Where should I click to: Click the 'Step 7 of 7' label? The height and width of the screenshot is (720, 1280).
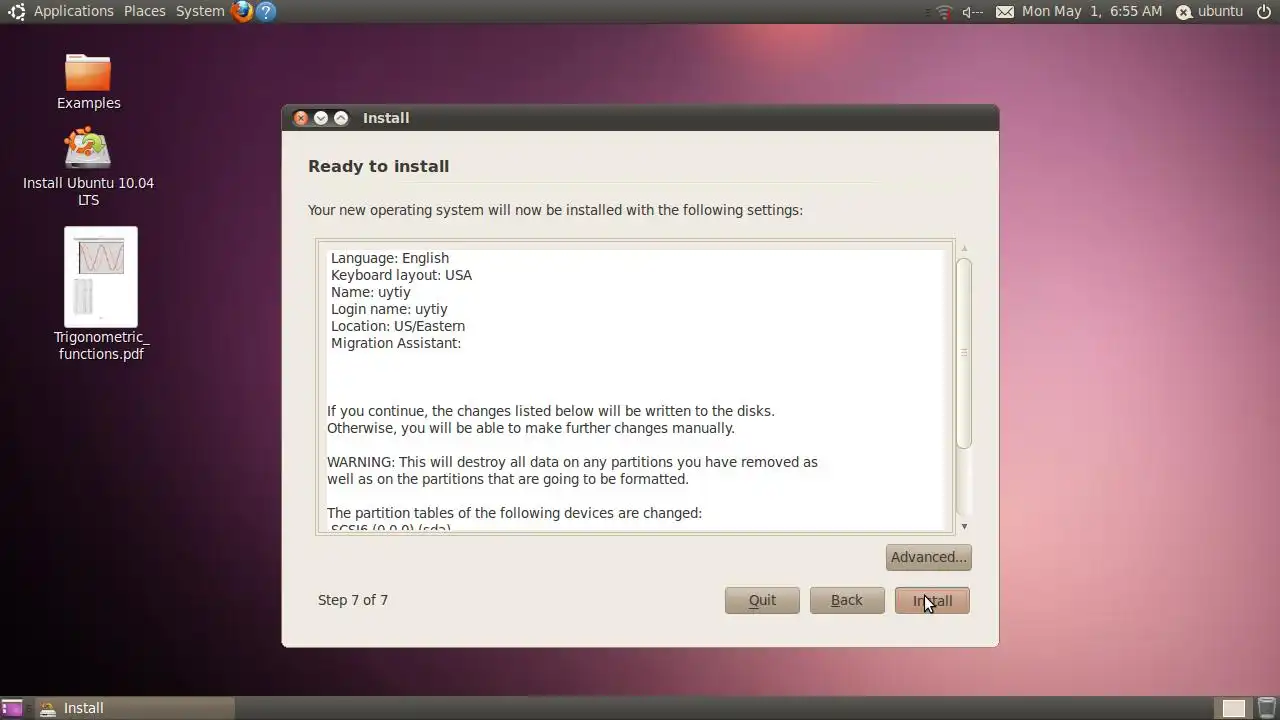pos(353,600)
